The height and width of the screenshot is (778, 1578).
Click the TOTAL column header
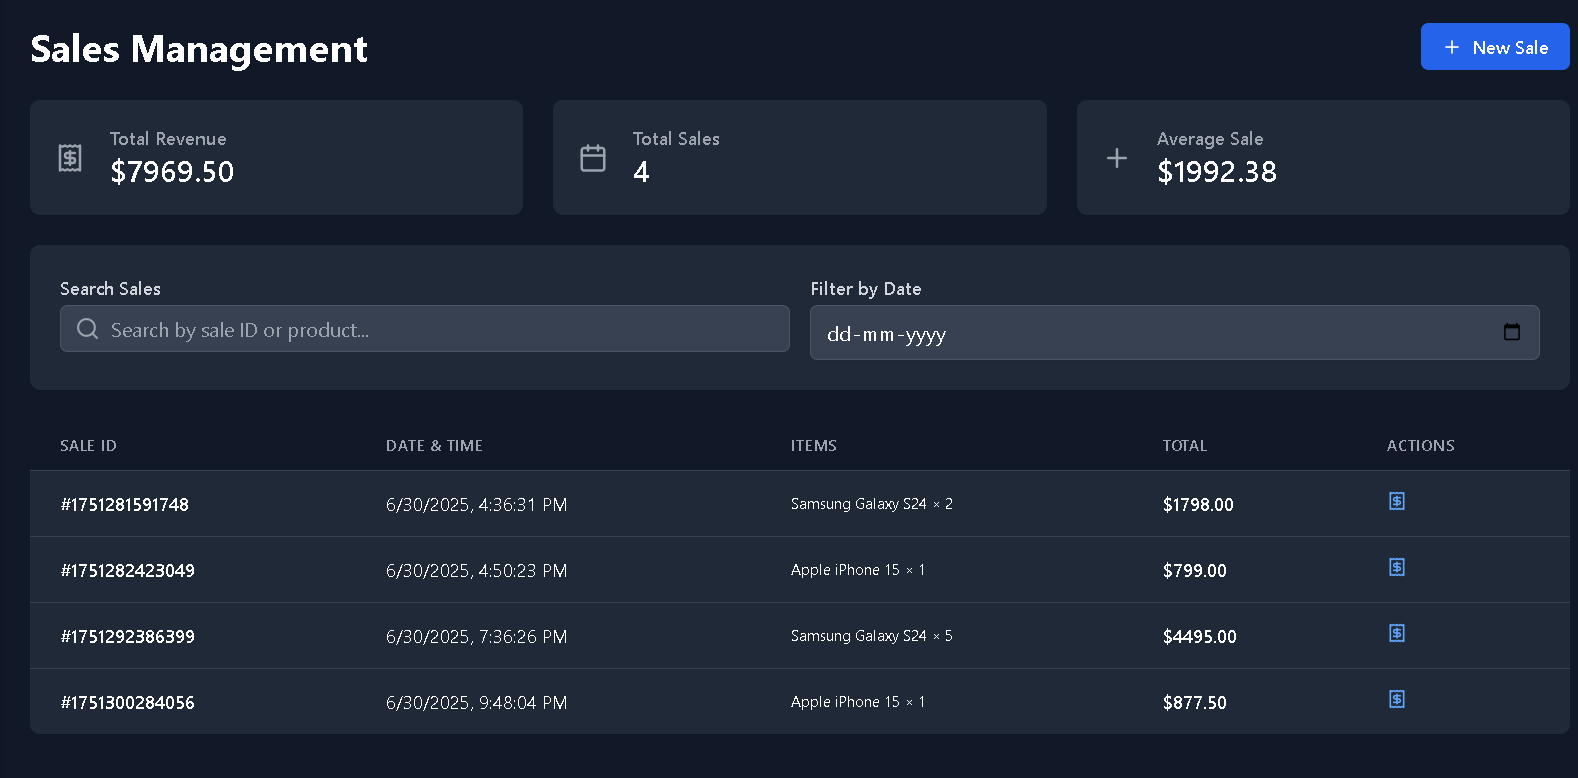(1184, 446)
